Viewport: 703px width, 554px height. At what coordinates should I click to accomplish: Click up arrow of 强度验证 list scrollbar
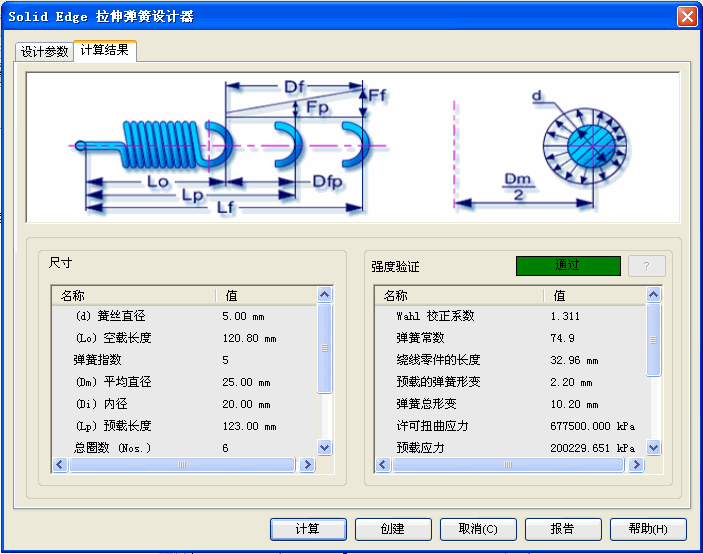(653, 295)
